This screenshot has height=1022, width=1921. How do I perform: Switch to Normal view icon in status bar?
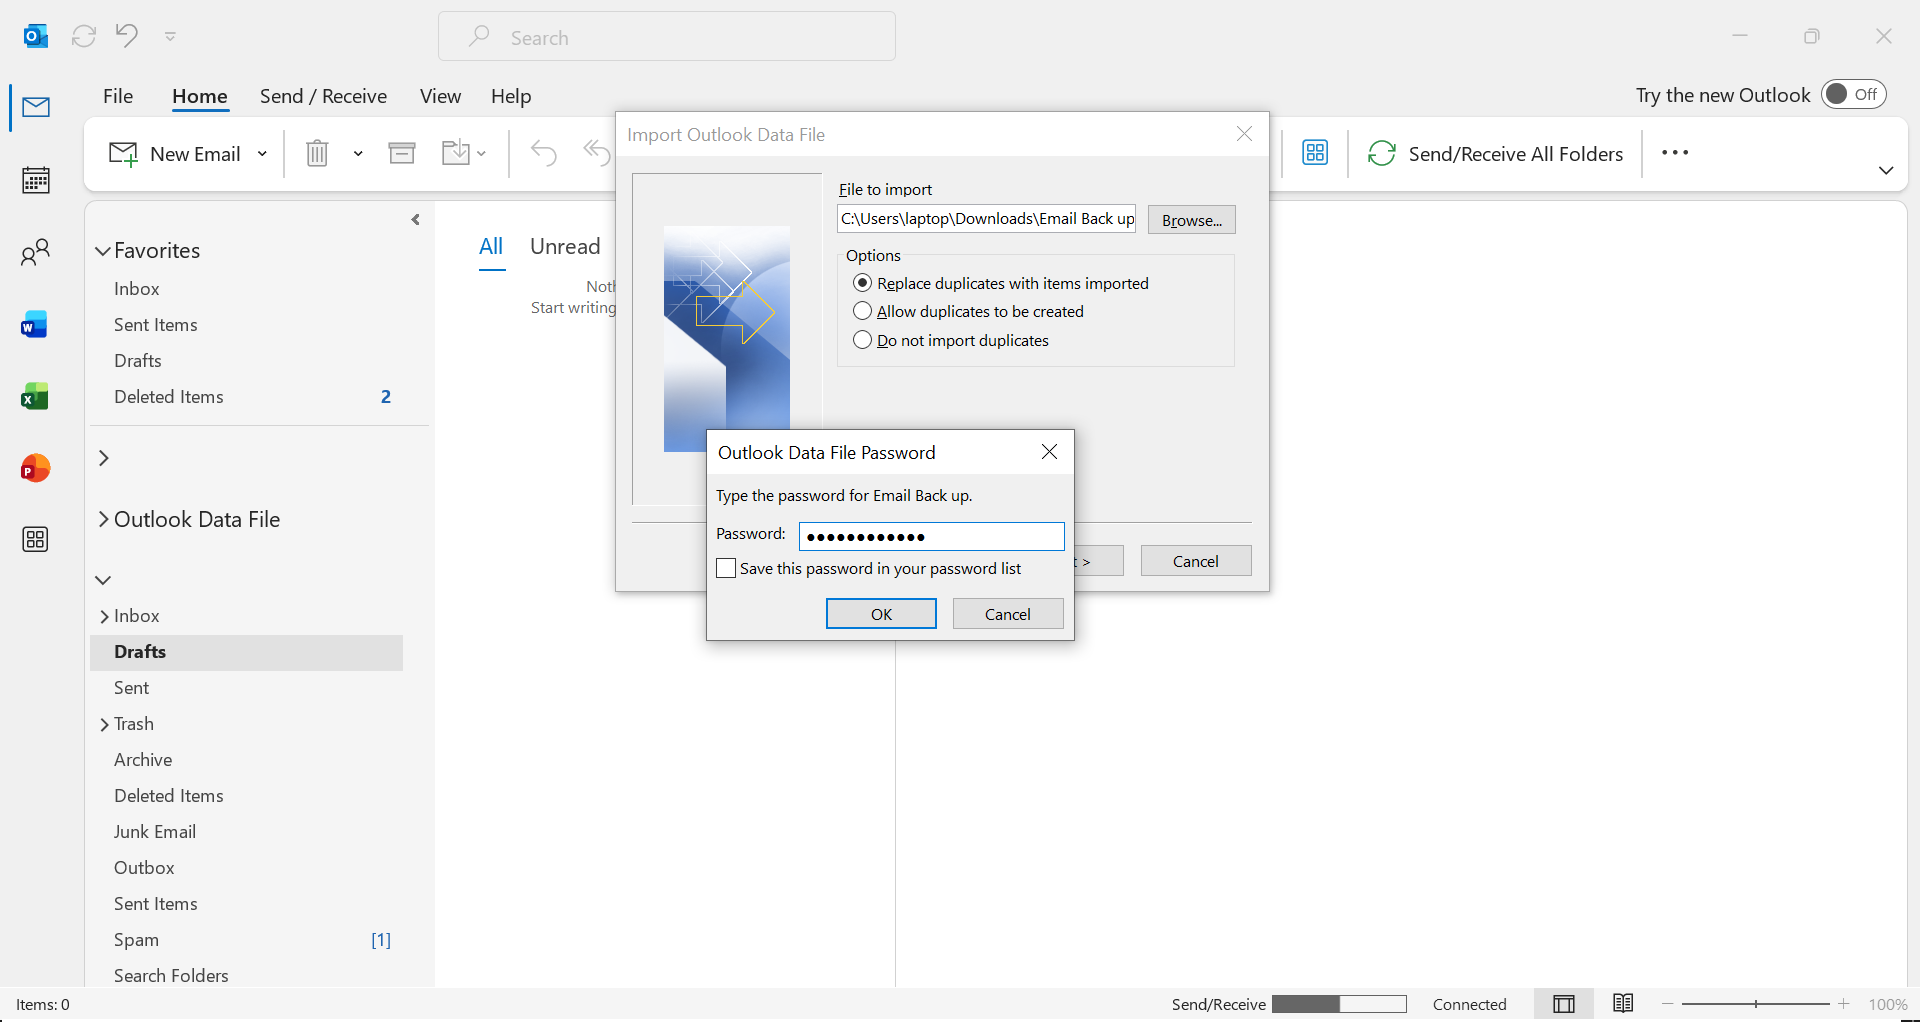[1565, 1004]
